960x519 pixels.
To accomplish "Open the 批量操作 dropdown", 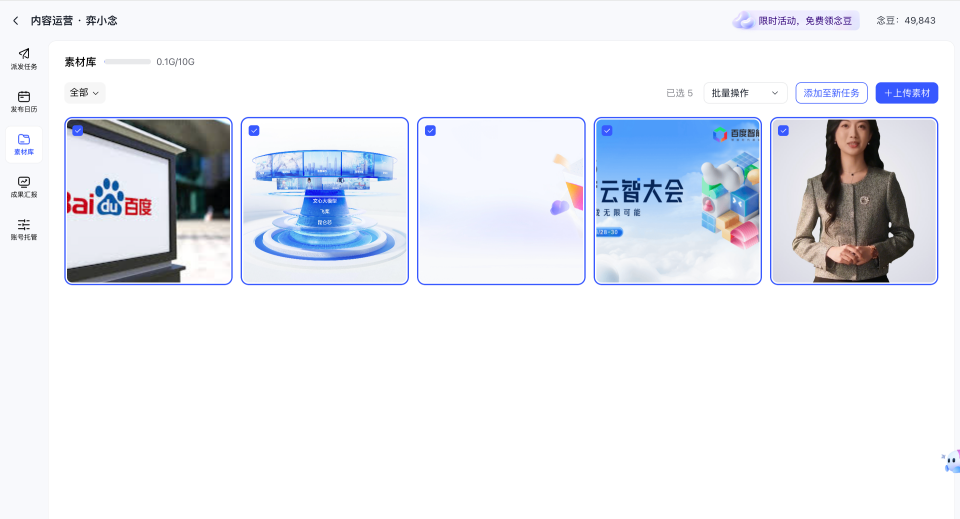I will pyautogui.click(x=745, y=93).
